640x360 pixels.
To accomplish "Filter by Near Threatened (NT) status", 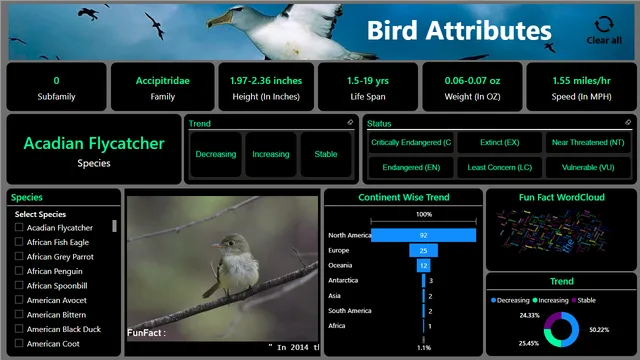I will coord(588,142).
